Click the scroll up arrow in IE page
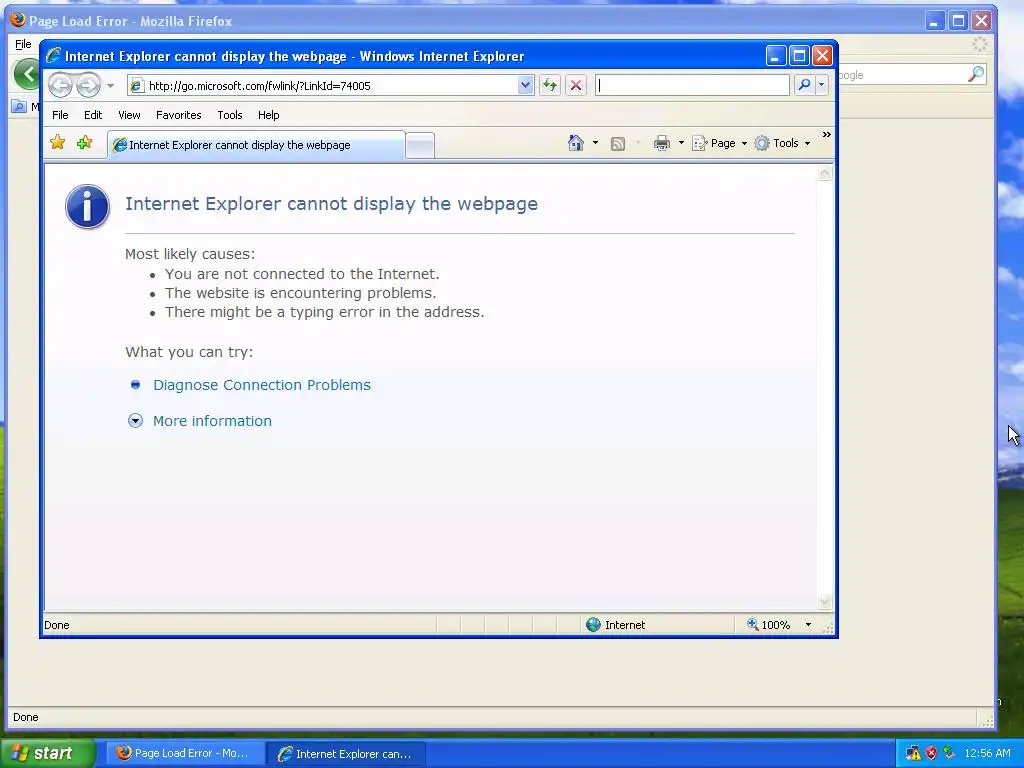The width and height of the screenshot is (1024, 768). click(x=825, y=173)
